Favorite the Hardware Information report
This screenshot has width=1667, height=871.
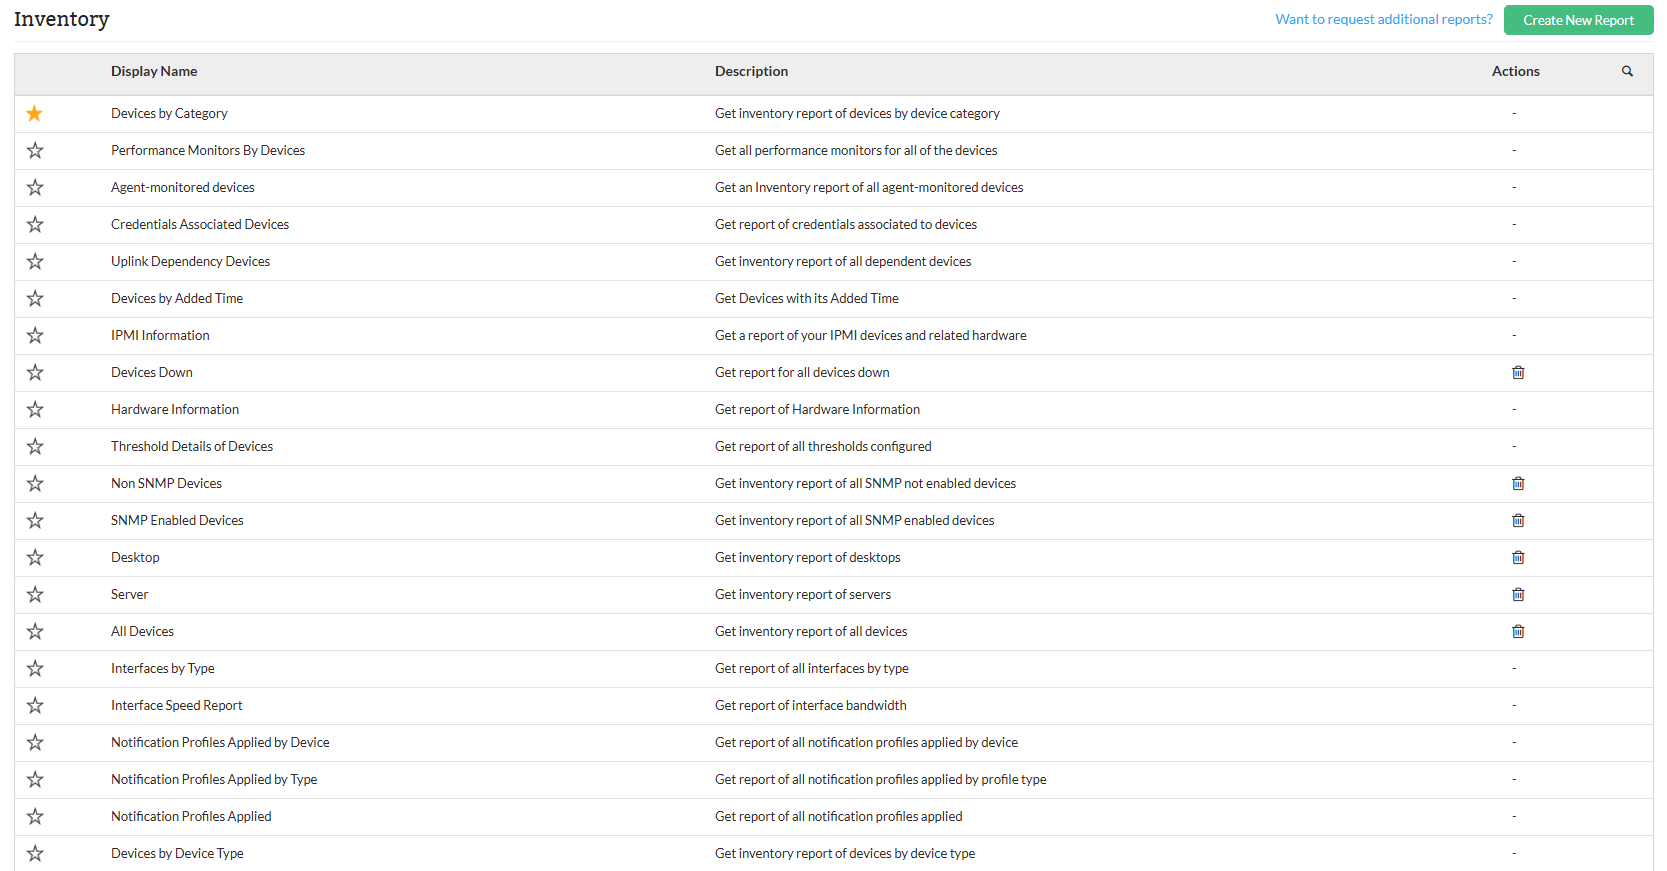pyautogui.click(x=35, y=409)
